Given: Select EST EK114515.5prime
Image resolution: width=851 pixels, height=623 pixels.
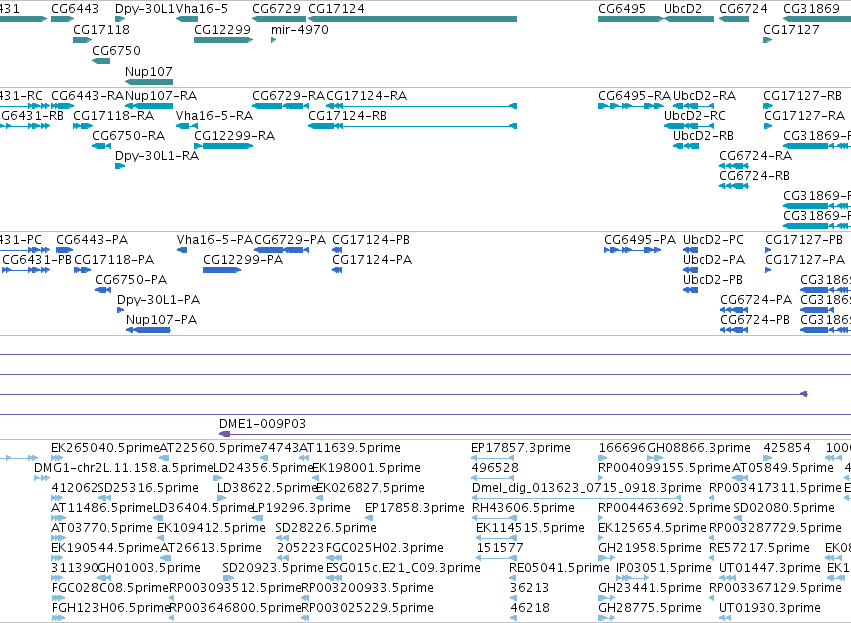Looking at the screenshot, I should 530,528.
